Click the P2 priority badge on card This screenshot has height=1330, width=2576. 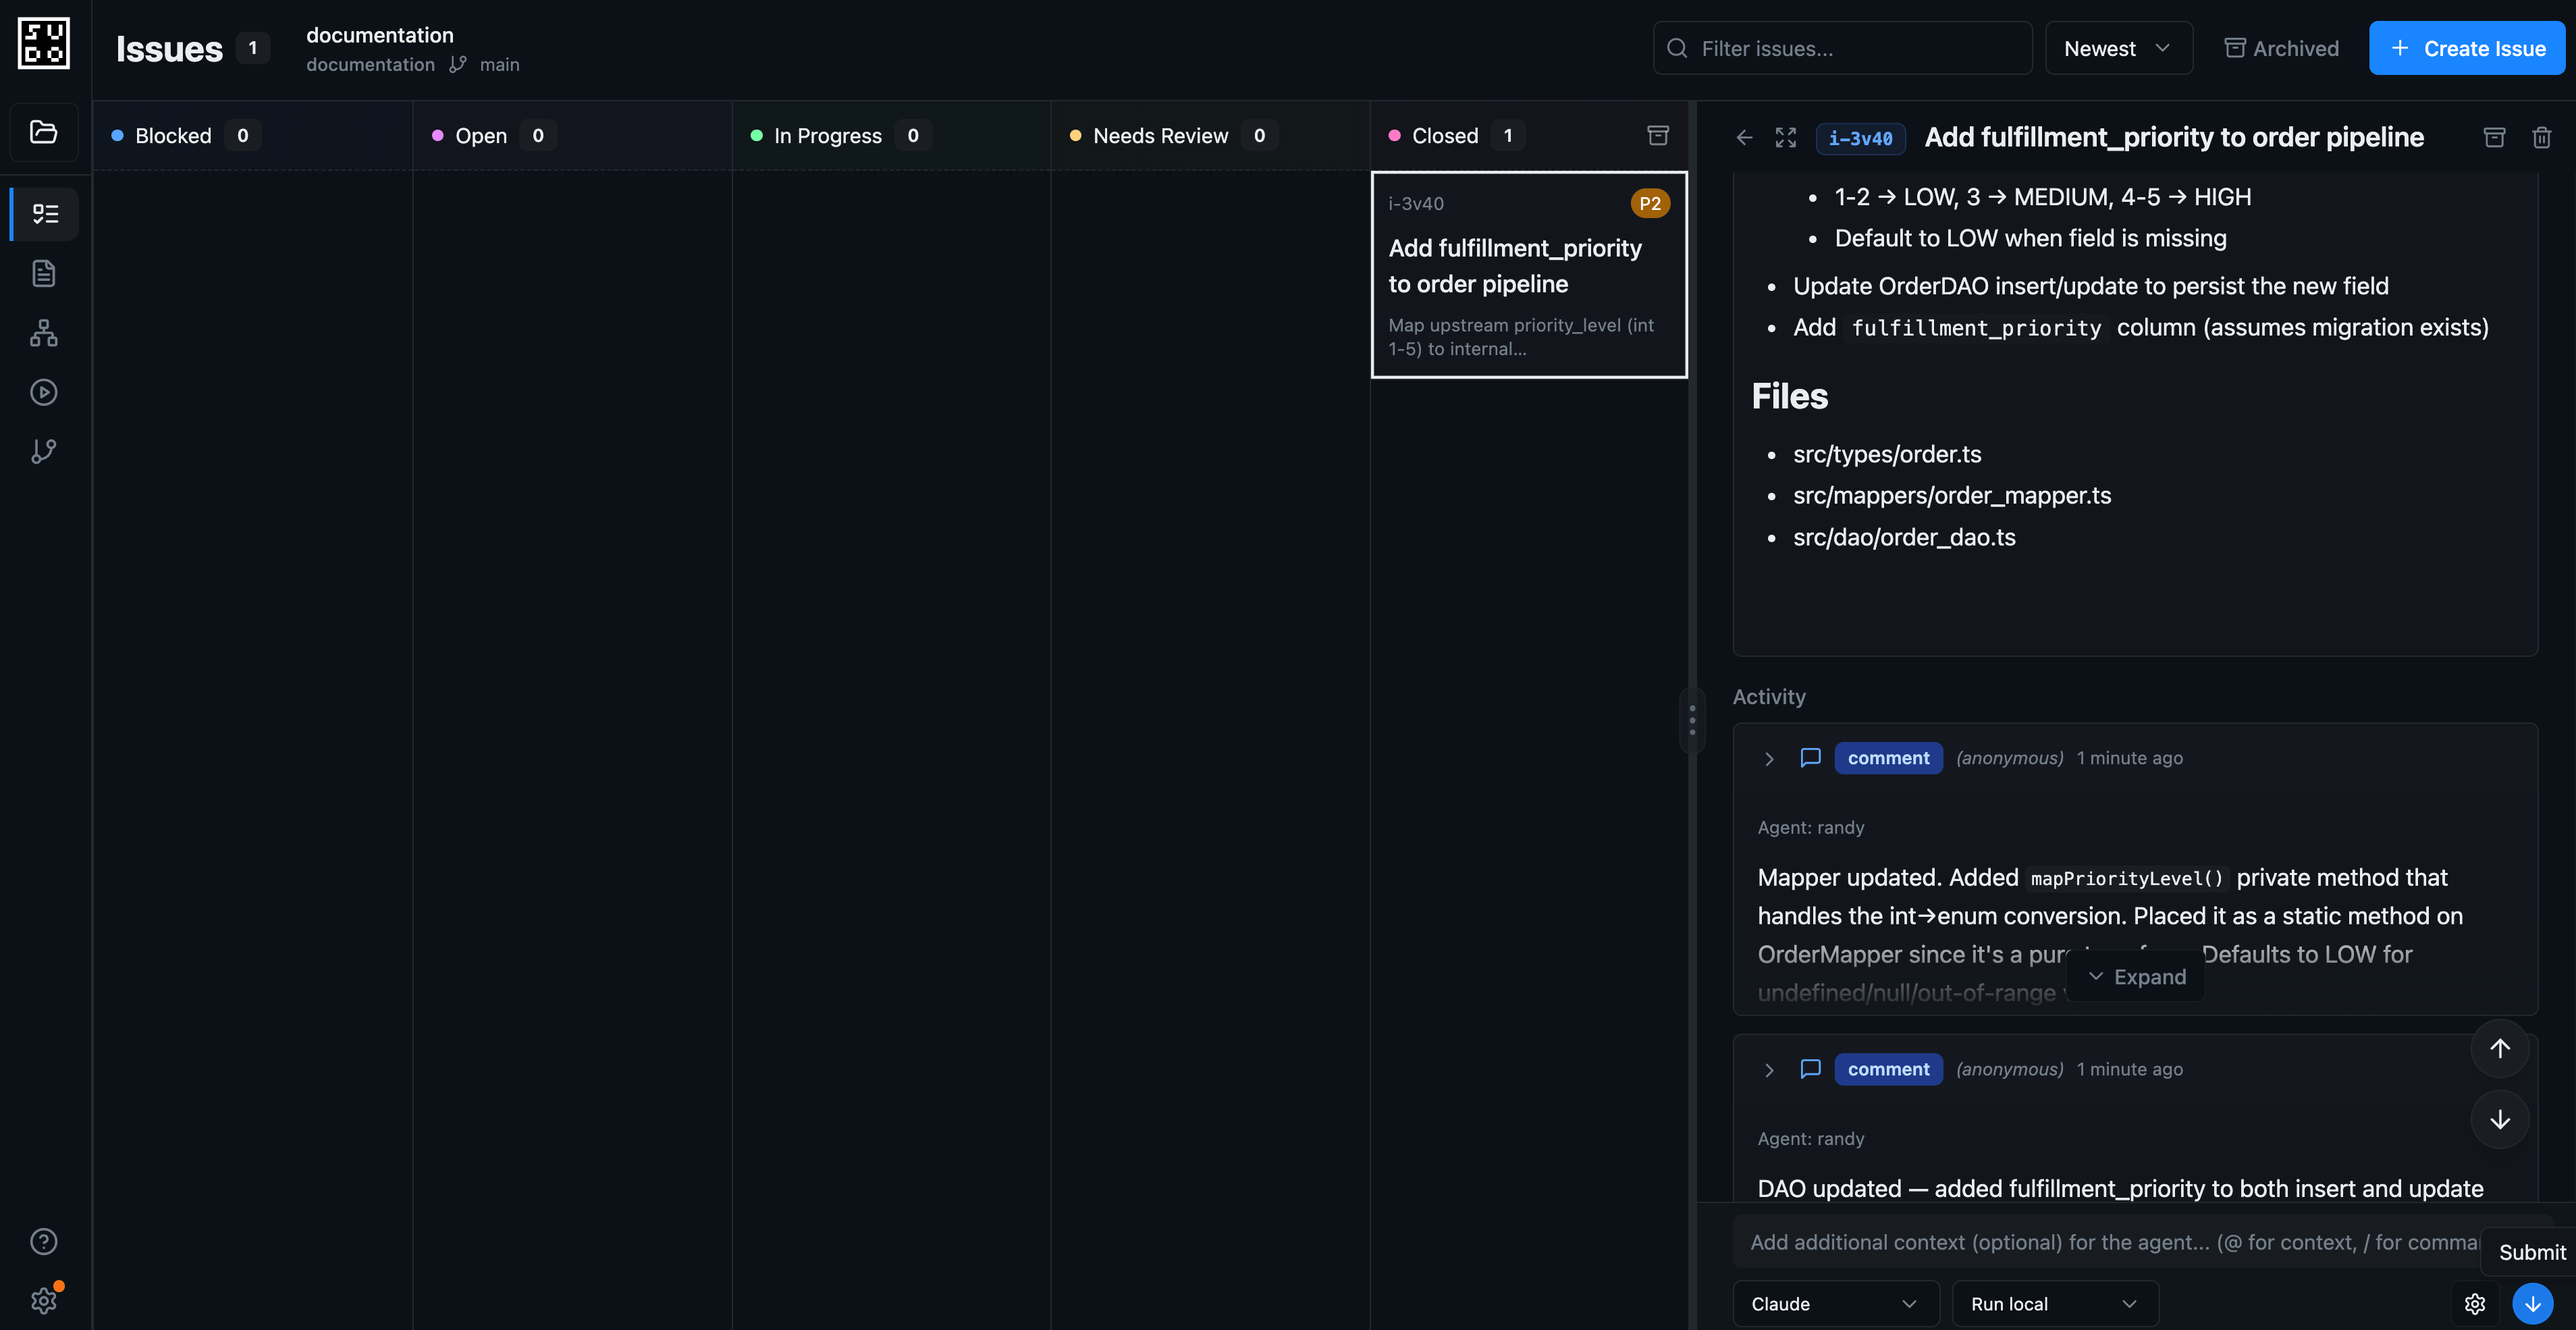pos(1650,203)
